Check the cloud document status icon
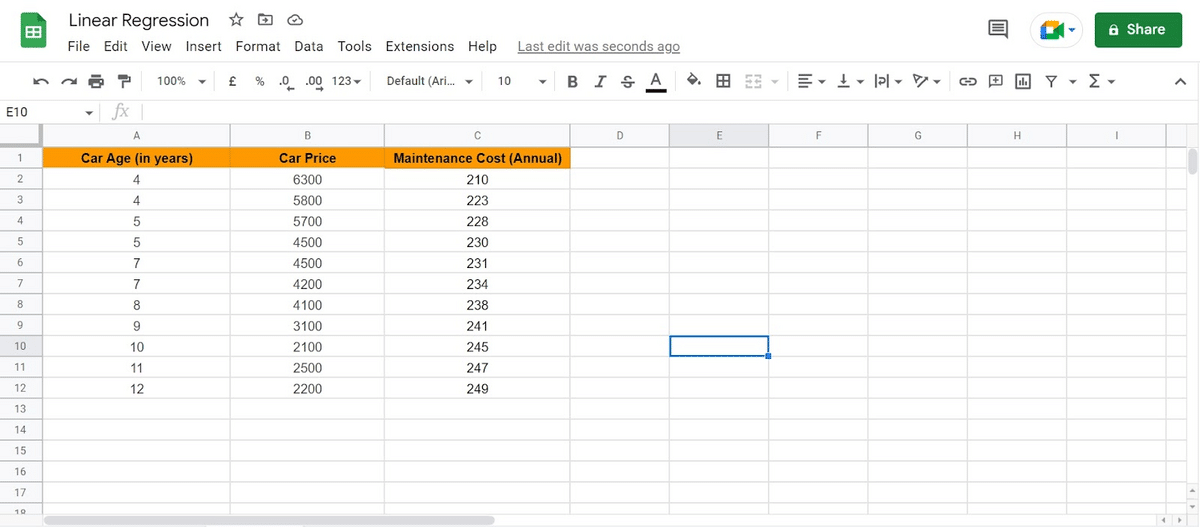Screen dimensions: 1200x527 [x=295, y=20]
